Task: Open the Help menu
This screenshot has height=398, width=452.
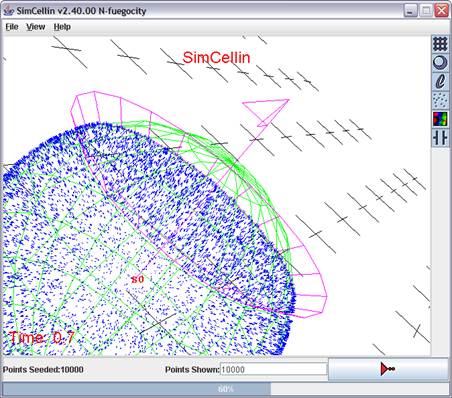Action: point(62,27)
